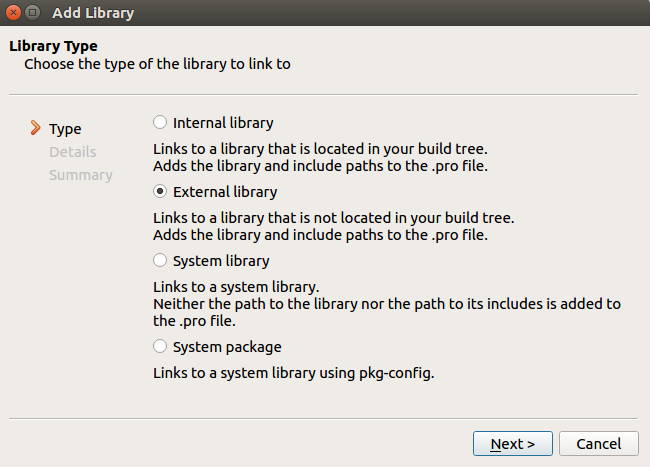Click the Library Type heading
The height and width of the screenshot is (467, 650).
53,46
